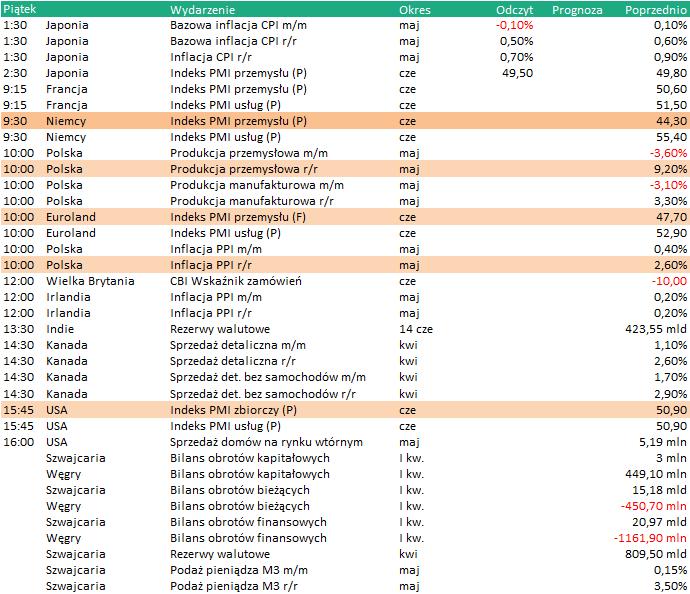Select the red '-3,10%' value

coord(668,185)
